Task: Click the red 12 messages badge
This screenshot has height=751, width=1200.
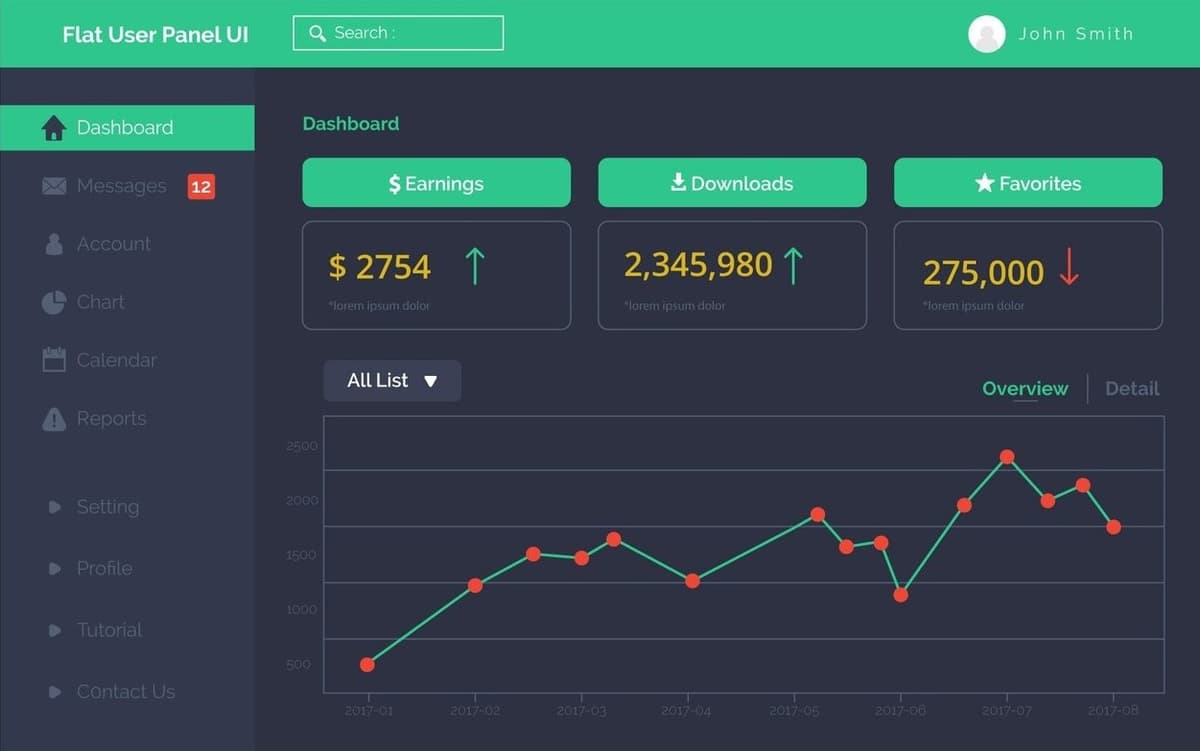Action: tap(202, 185)
